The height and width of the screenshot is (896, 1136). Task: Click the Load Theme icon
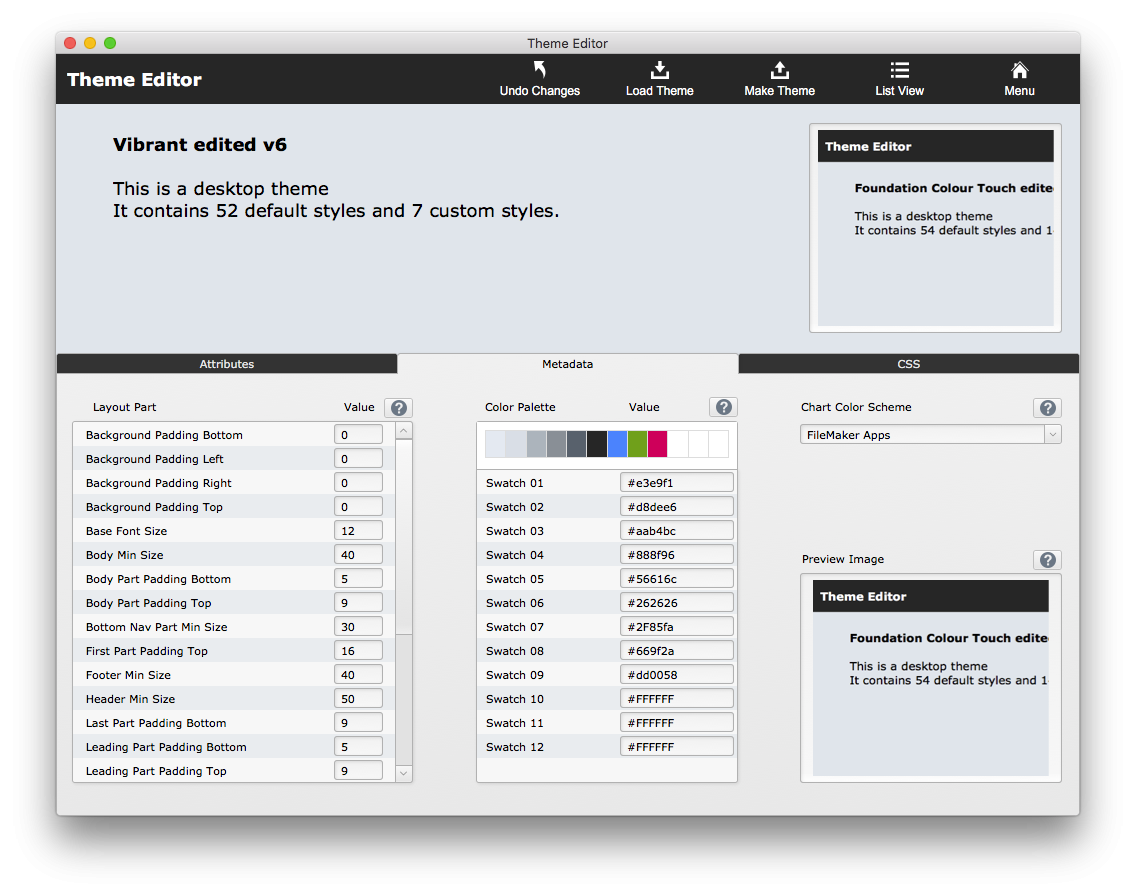pyautogui.click(x=659, y=70)
